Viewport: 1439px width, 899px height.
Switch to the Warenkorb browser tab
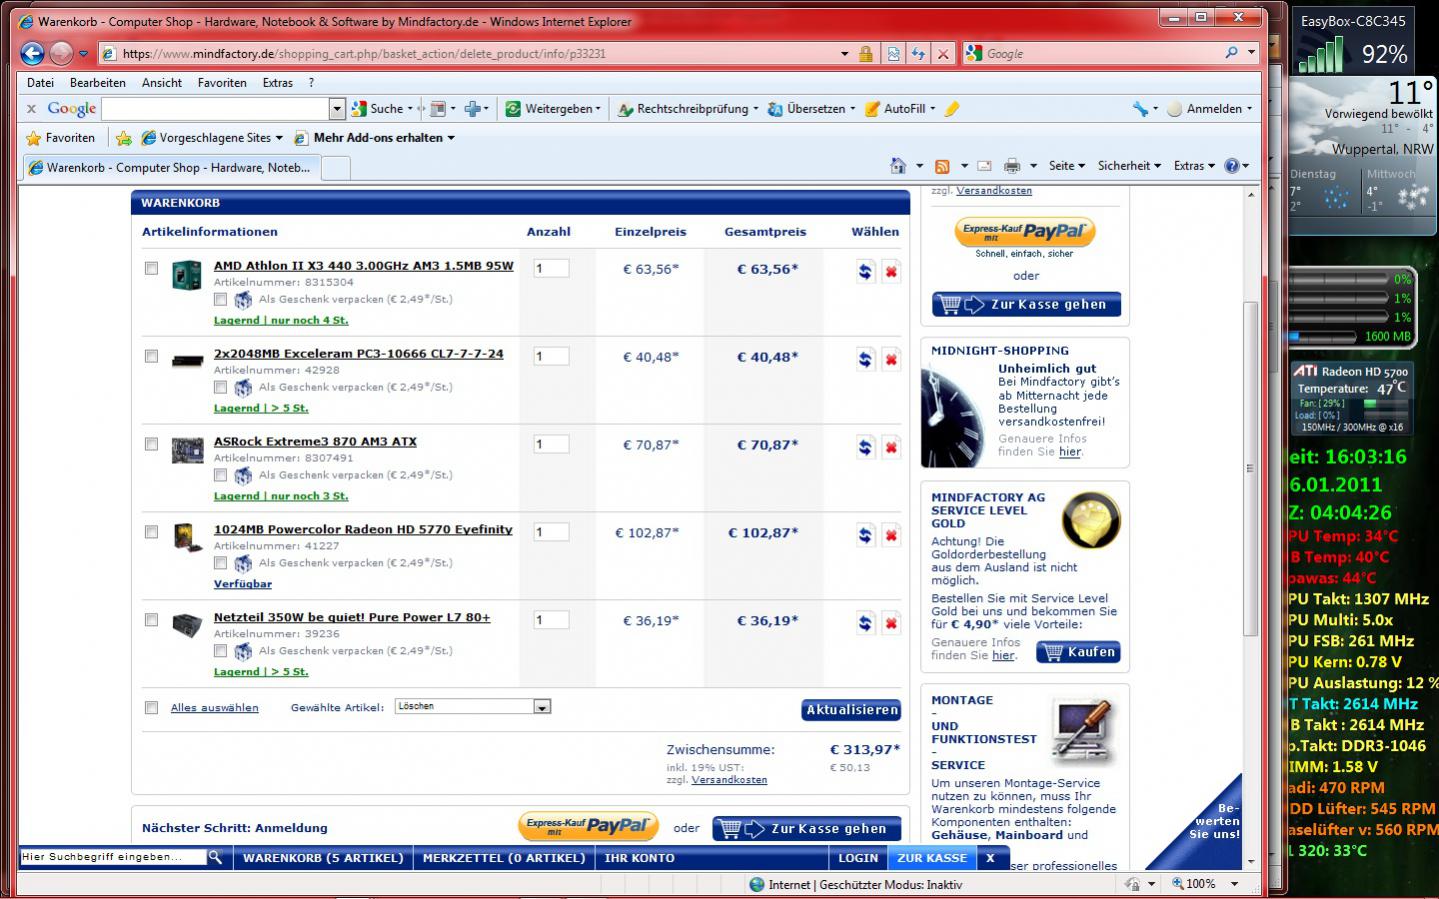171,167
